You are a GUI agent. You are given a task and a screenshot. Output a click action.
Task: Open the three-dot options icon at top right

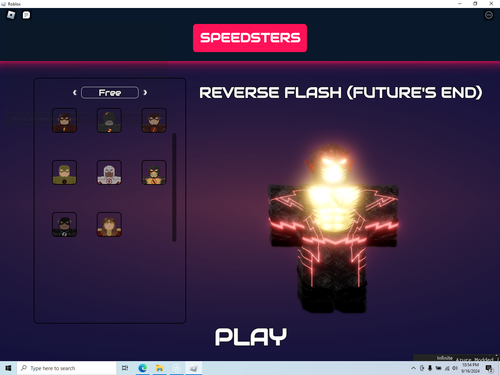coord(489,15)
